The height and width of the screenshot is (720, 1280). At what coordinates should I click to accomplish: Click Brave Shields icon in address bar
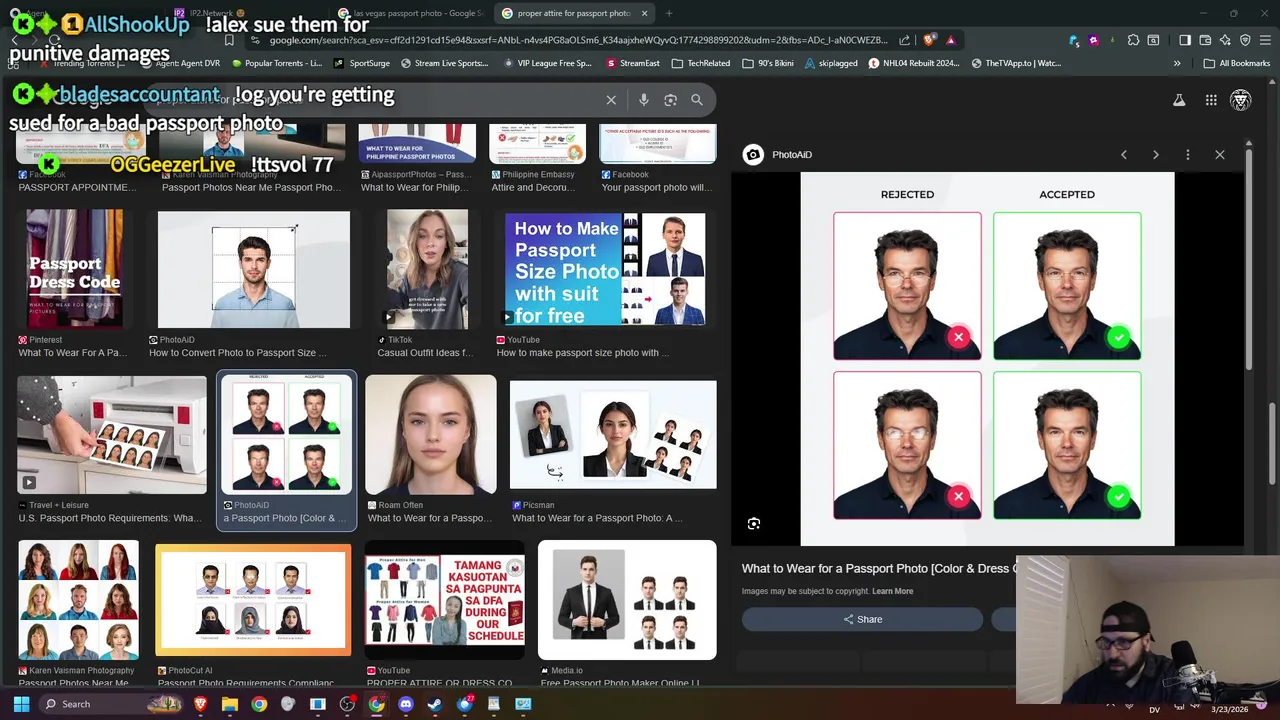[929, 40]
